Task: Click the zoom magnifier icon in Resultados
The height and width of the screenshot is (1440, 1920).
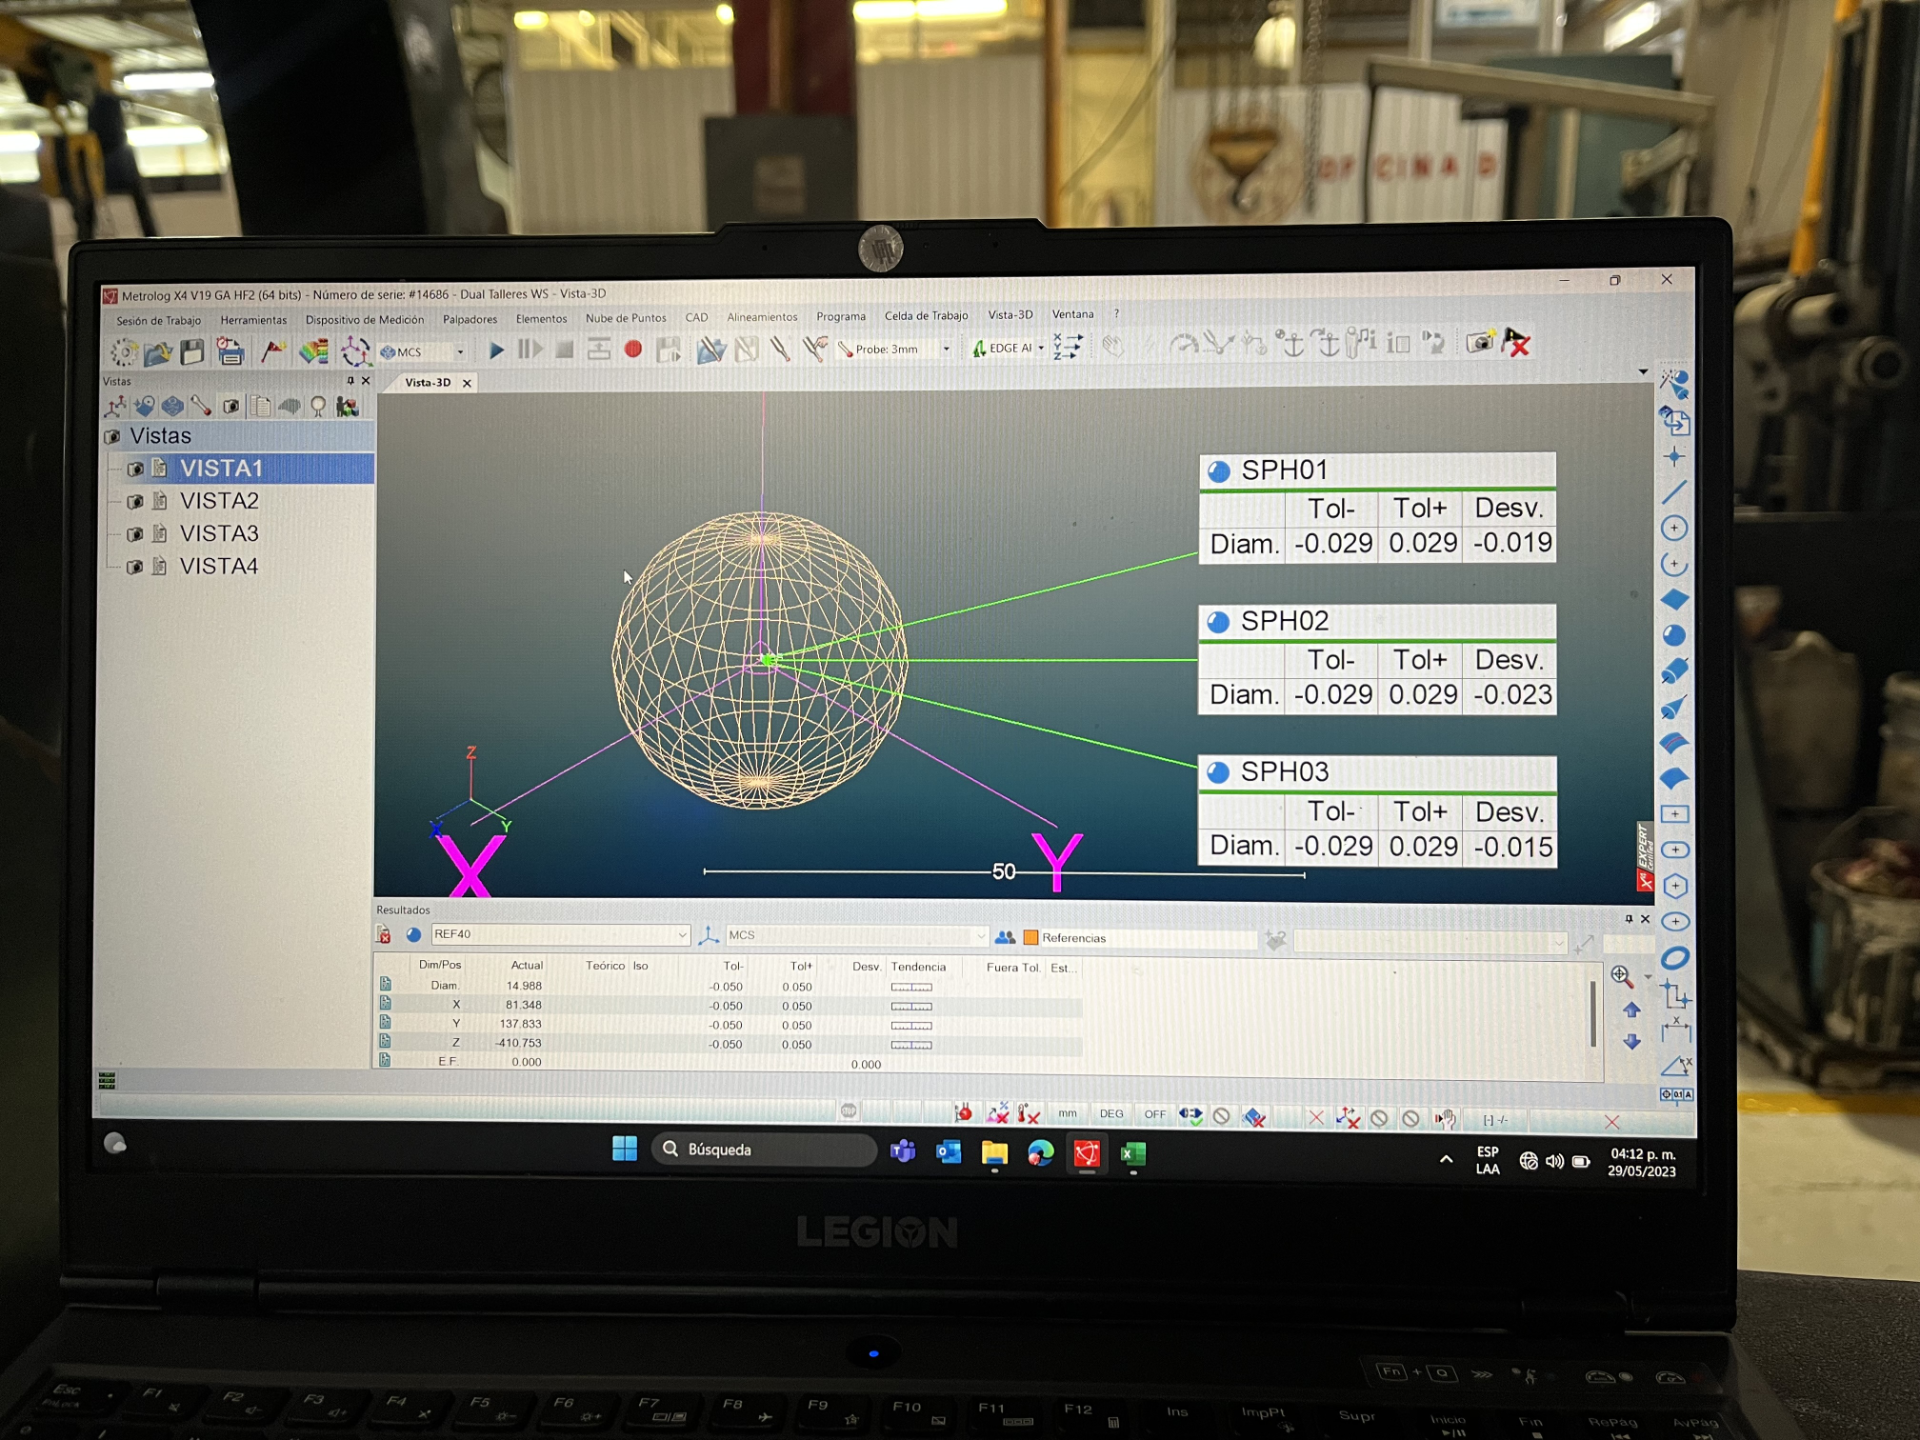Action: pos(1621,976)
